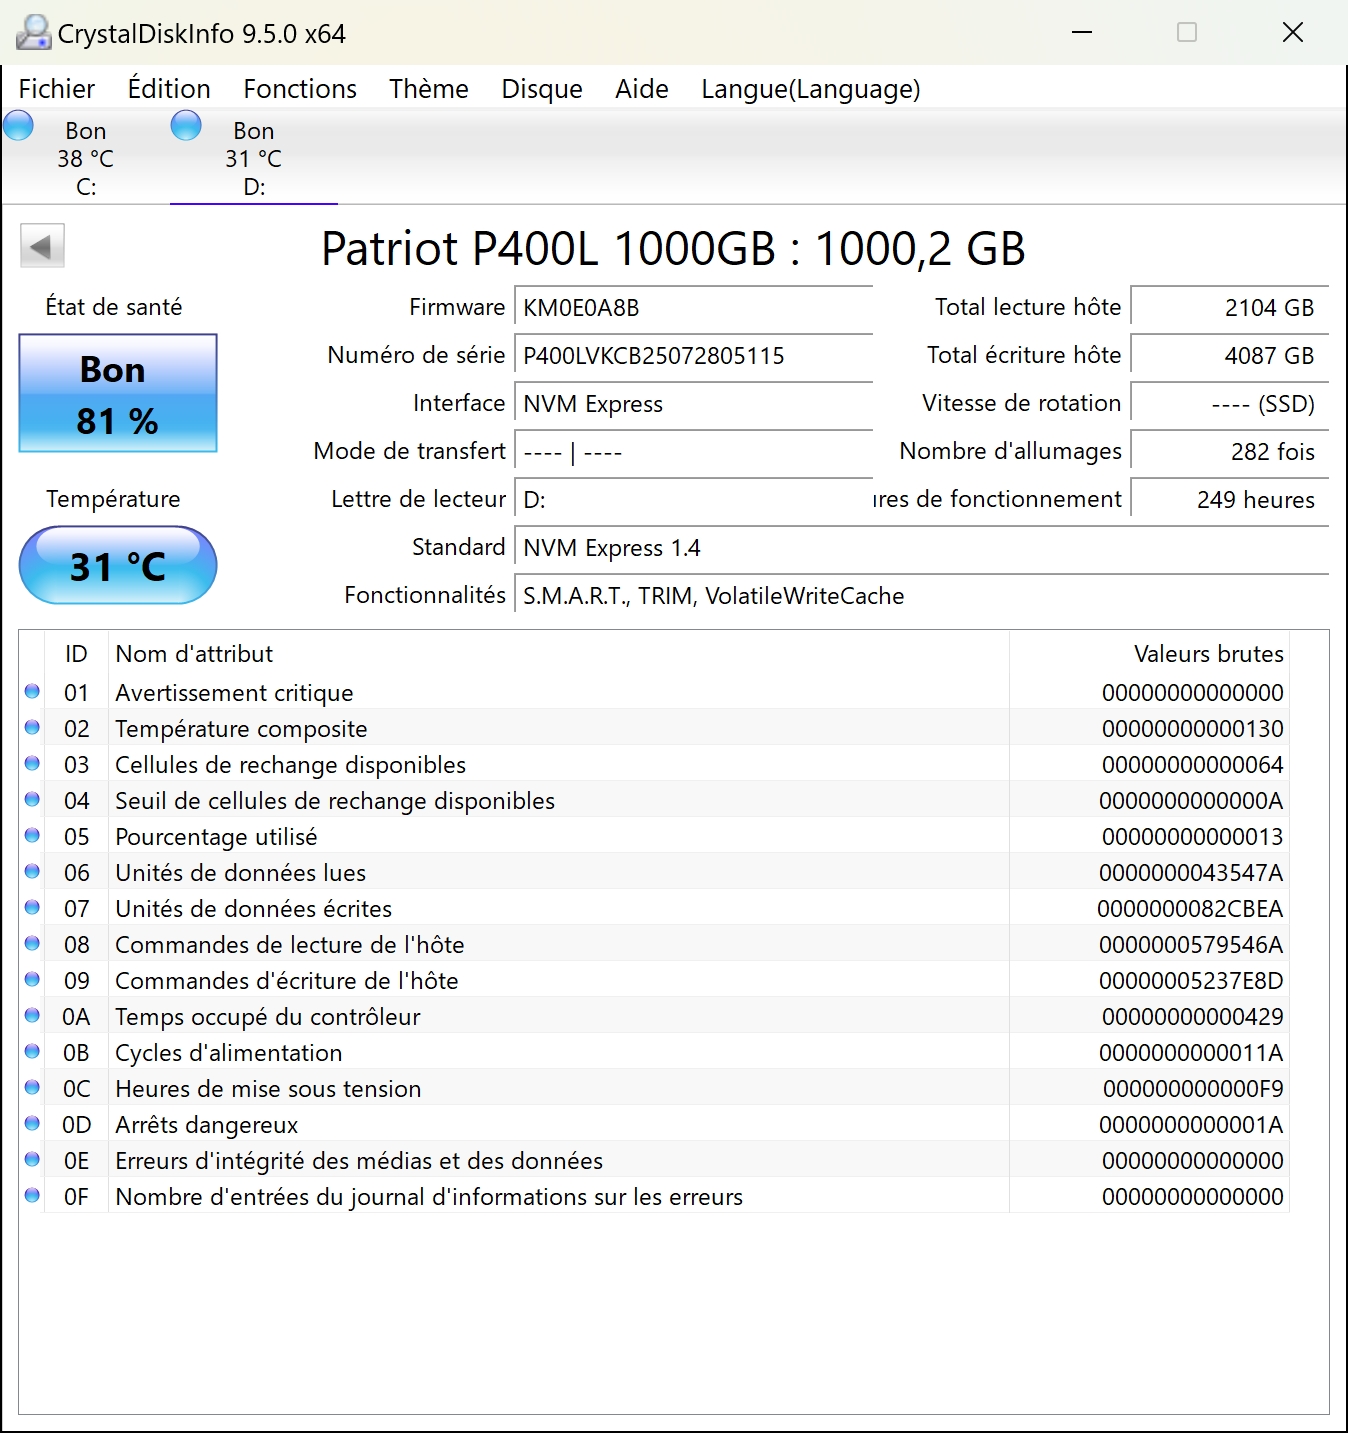
Task: Open the Fichier menu
Action: tap(57, 89)
